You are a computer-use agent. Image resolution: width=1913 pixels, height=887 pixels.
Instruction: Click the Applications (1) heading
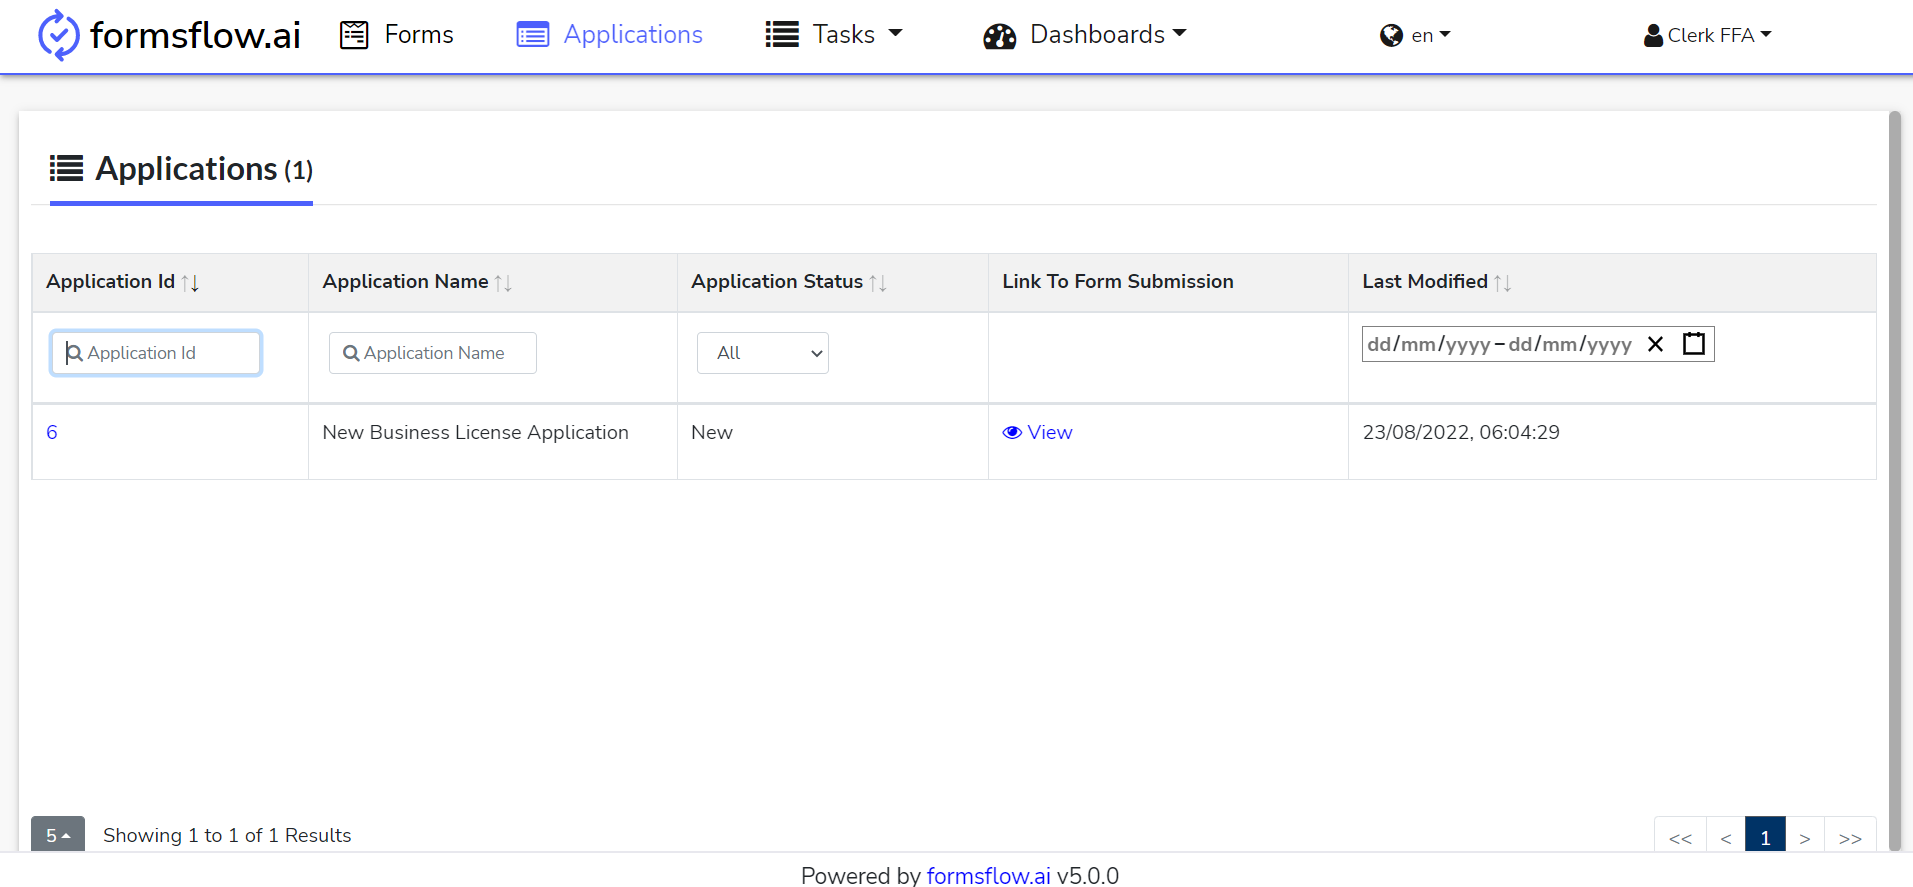(x=204, y=169)
